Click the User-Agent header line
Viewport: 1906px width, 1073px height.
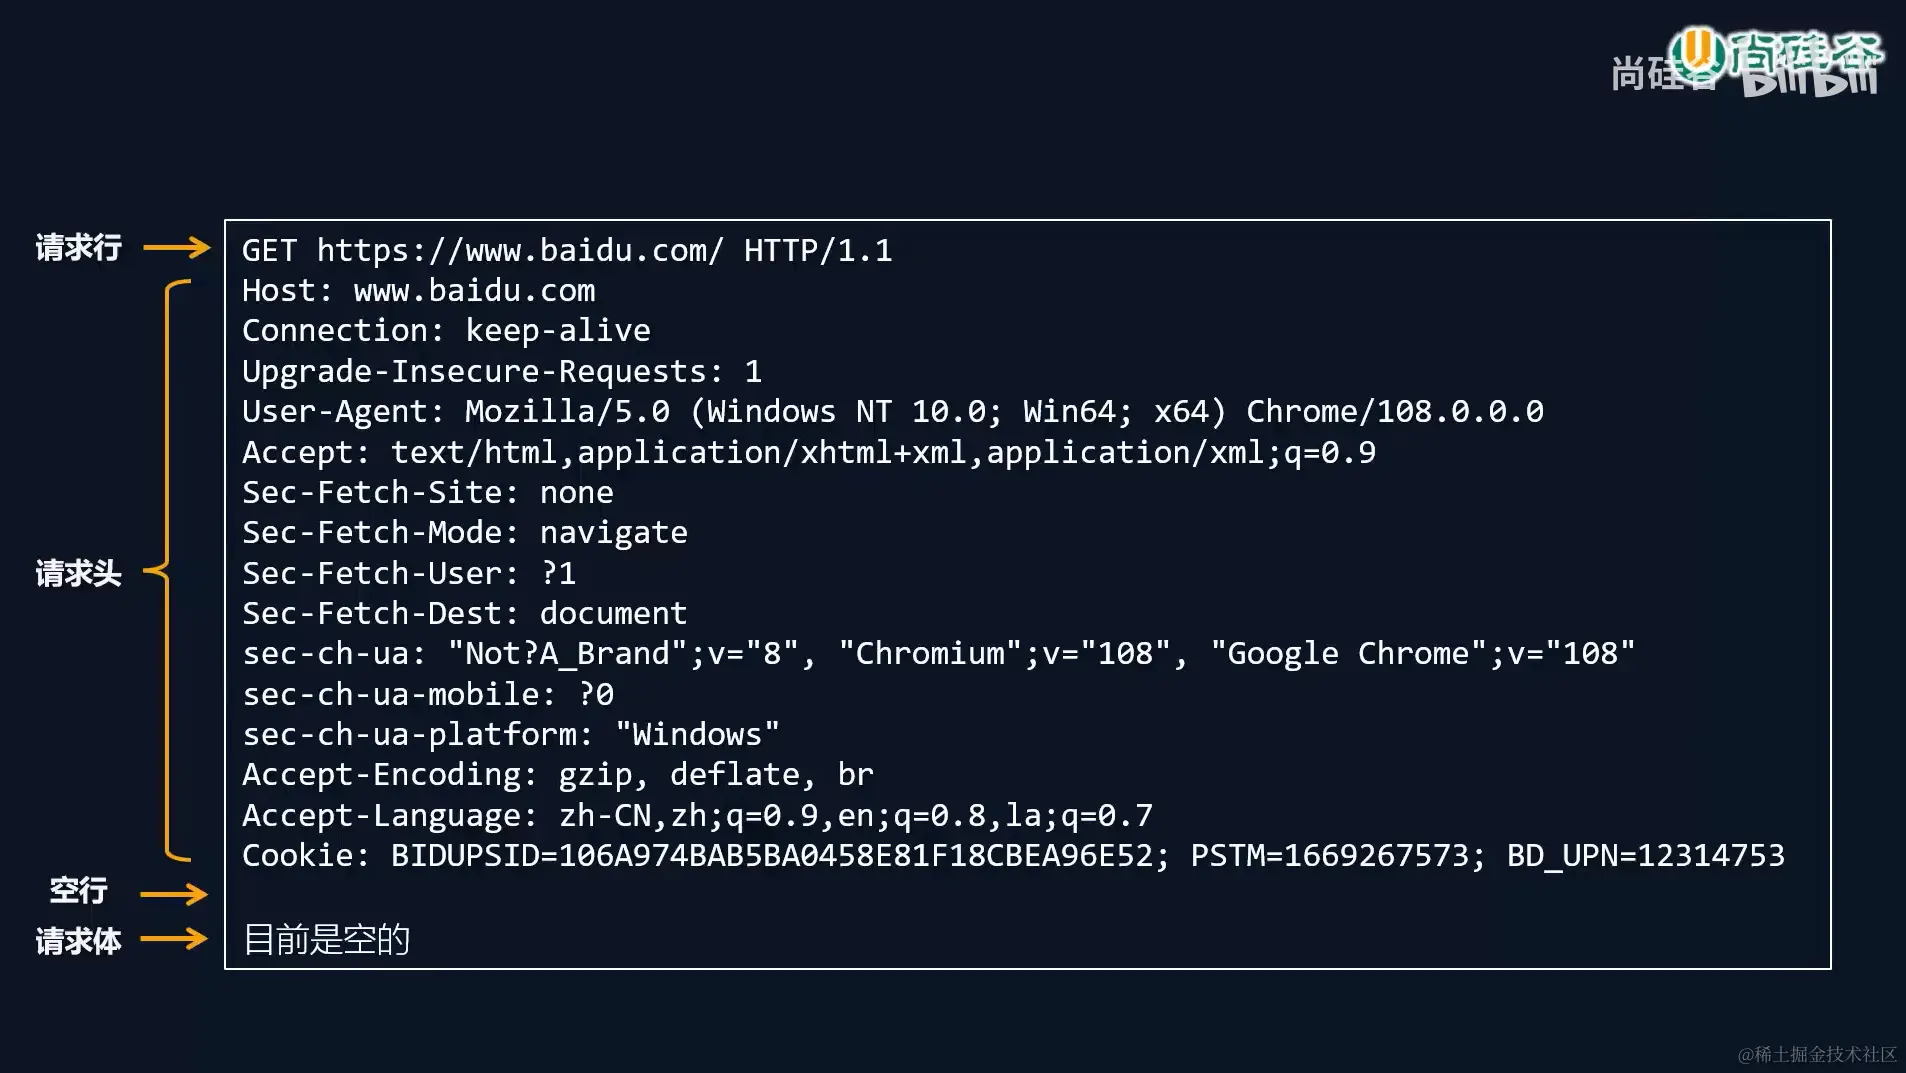[x=892, y=412]
